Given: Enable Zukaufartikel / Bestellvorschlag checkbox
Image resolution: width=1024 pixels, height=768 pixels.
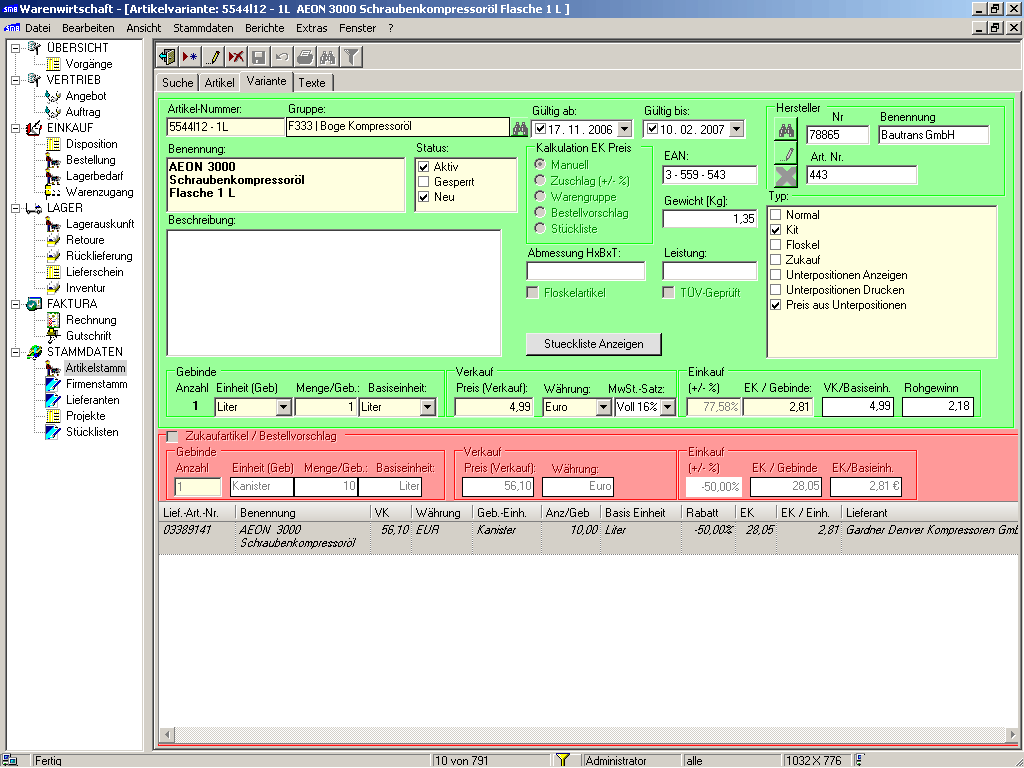Looking at the screenshot, I should (172, 436).
